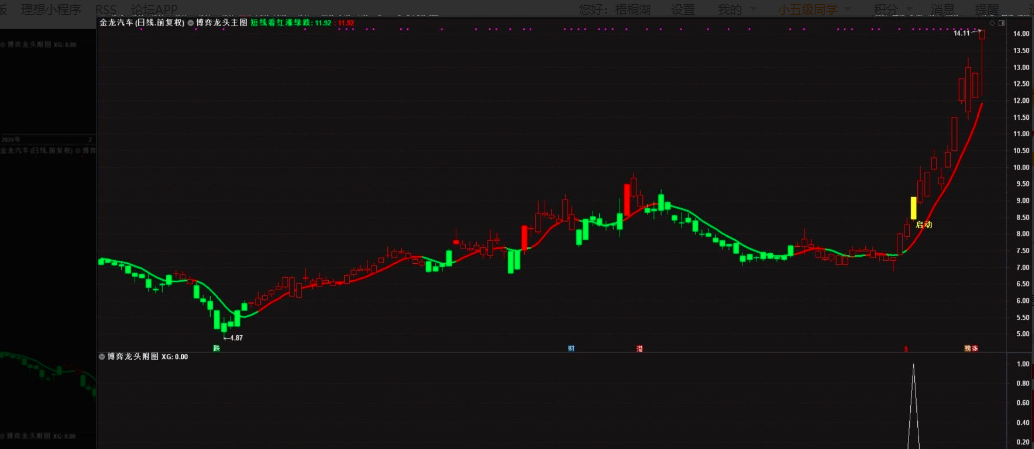Click the red 涨 marker on the timeline
1034x449 pixels.
pyautogui.click(x=639, y=348)
